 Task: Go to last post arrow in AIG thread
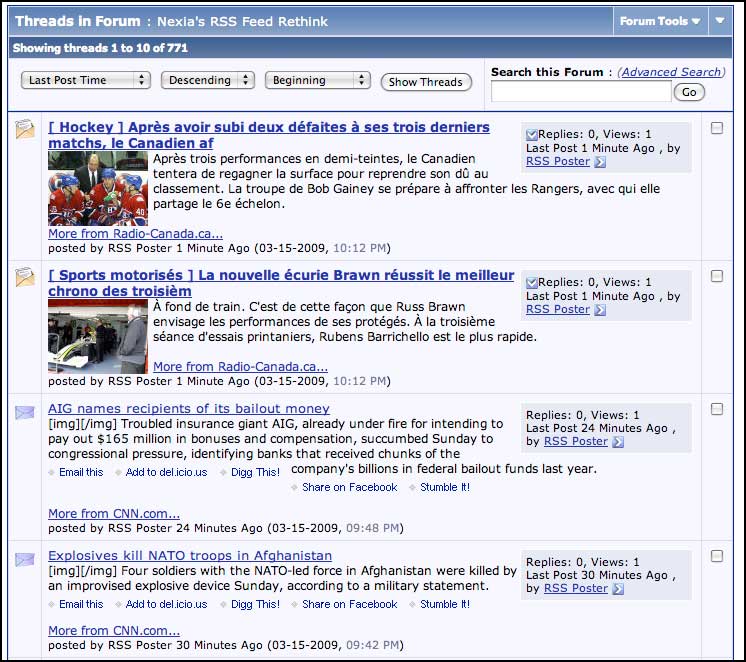(618, 442)
